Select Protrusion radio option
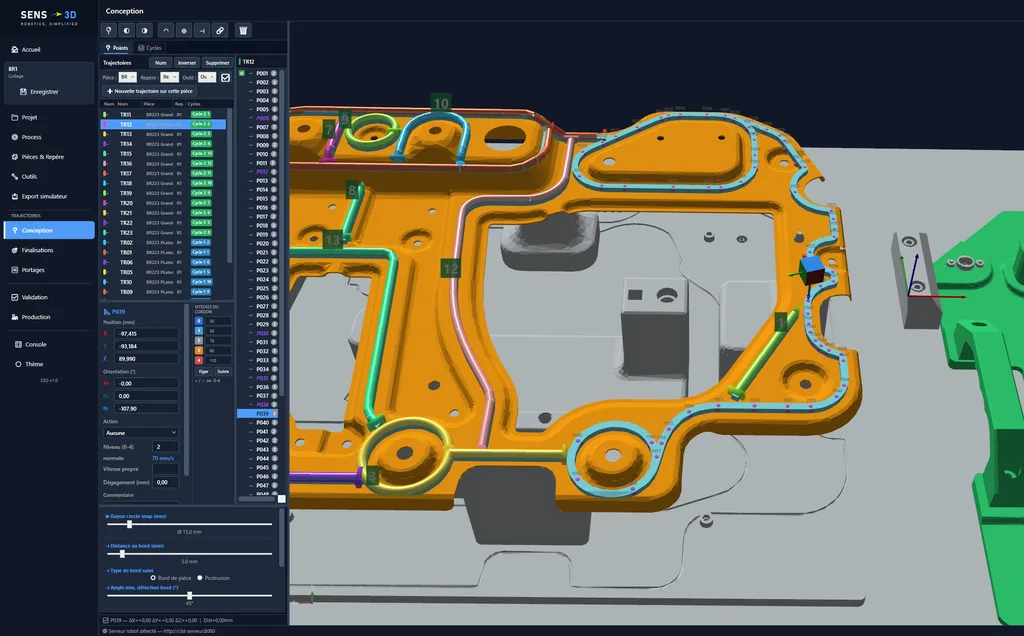 200,578
